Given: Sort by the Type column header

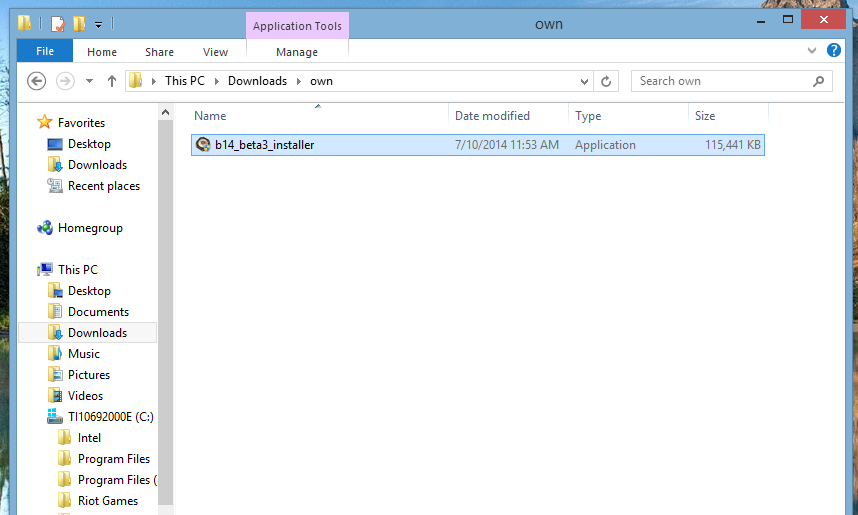Looking at the screenshot, I should (588, 116).
